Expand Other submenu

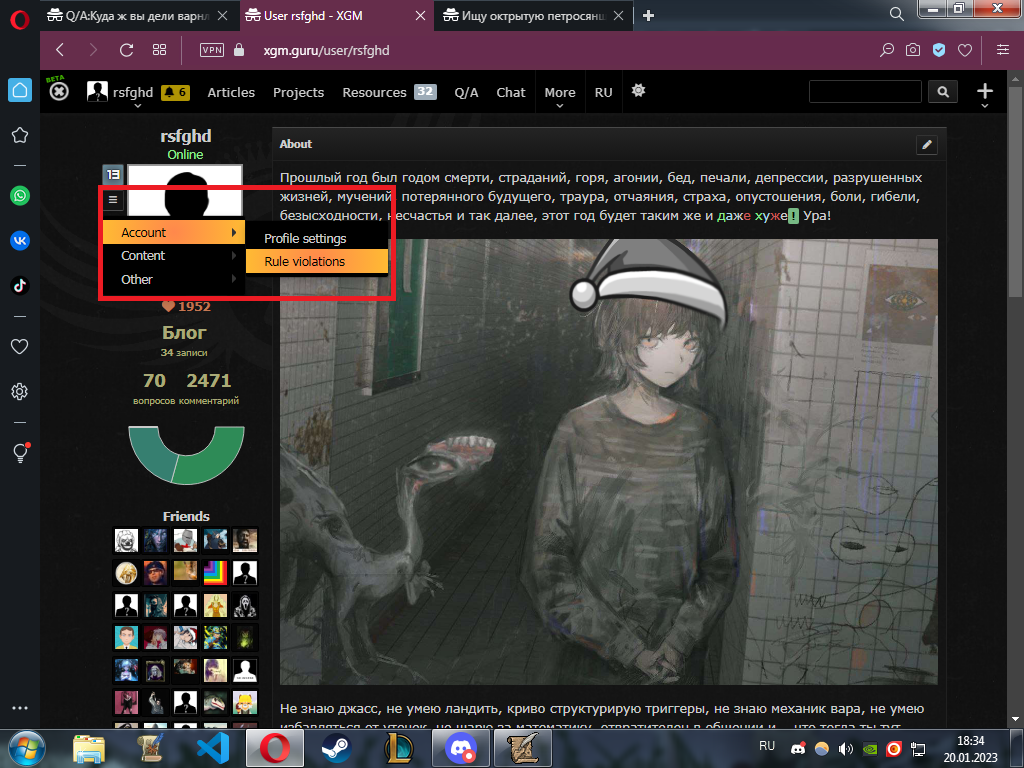click(174, 280)
